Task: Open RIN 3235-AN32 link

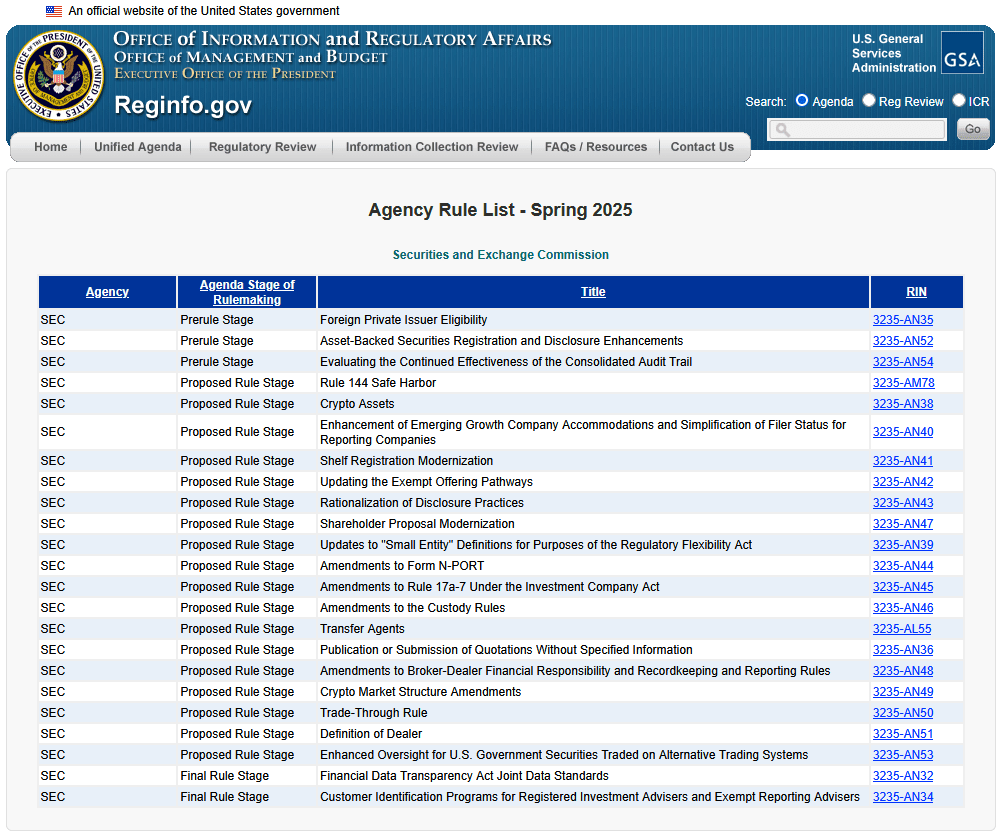Action: point(903,776)
